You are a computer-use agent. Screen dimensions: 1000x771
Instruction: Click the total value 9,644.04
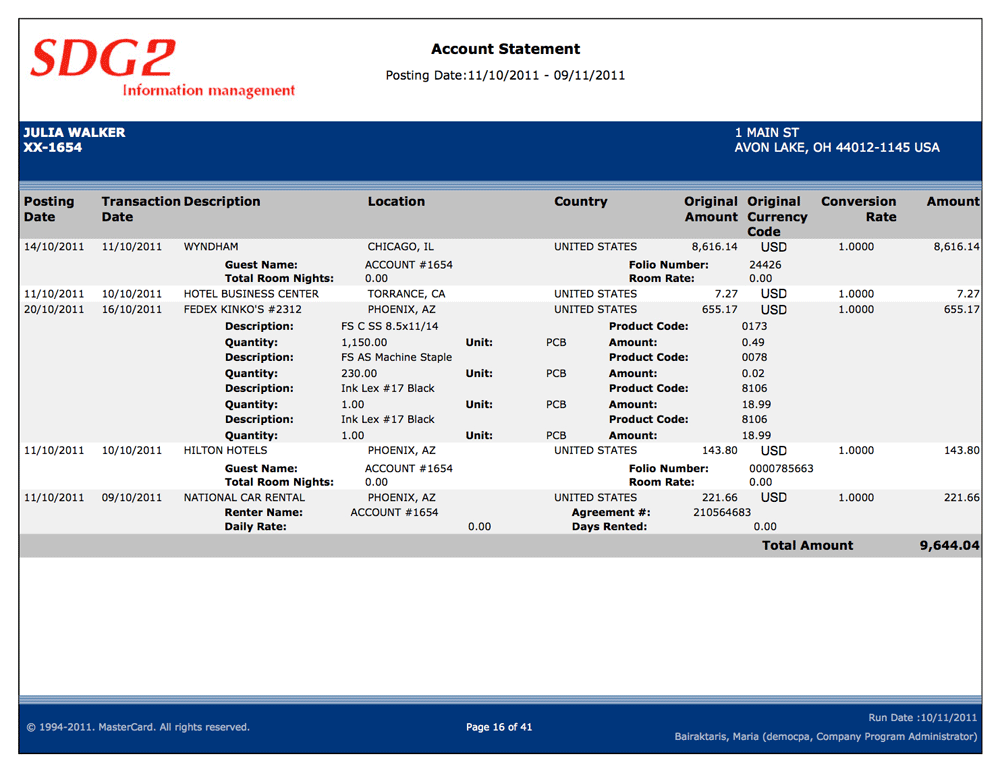[x=949, y=546]
